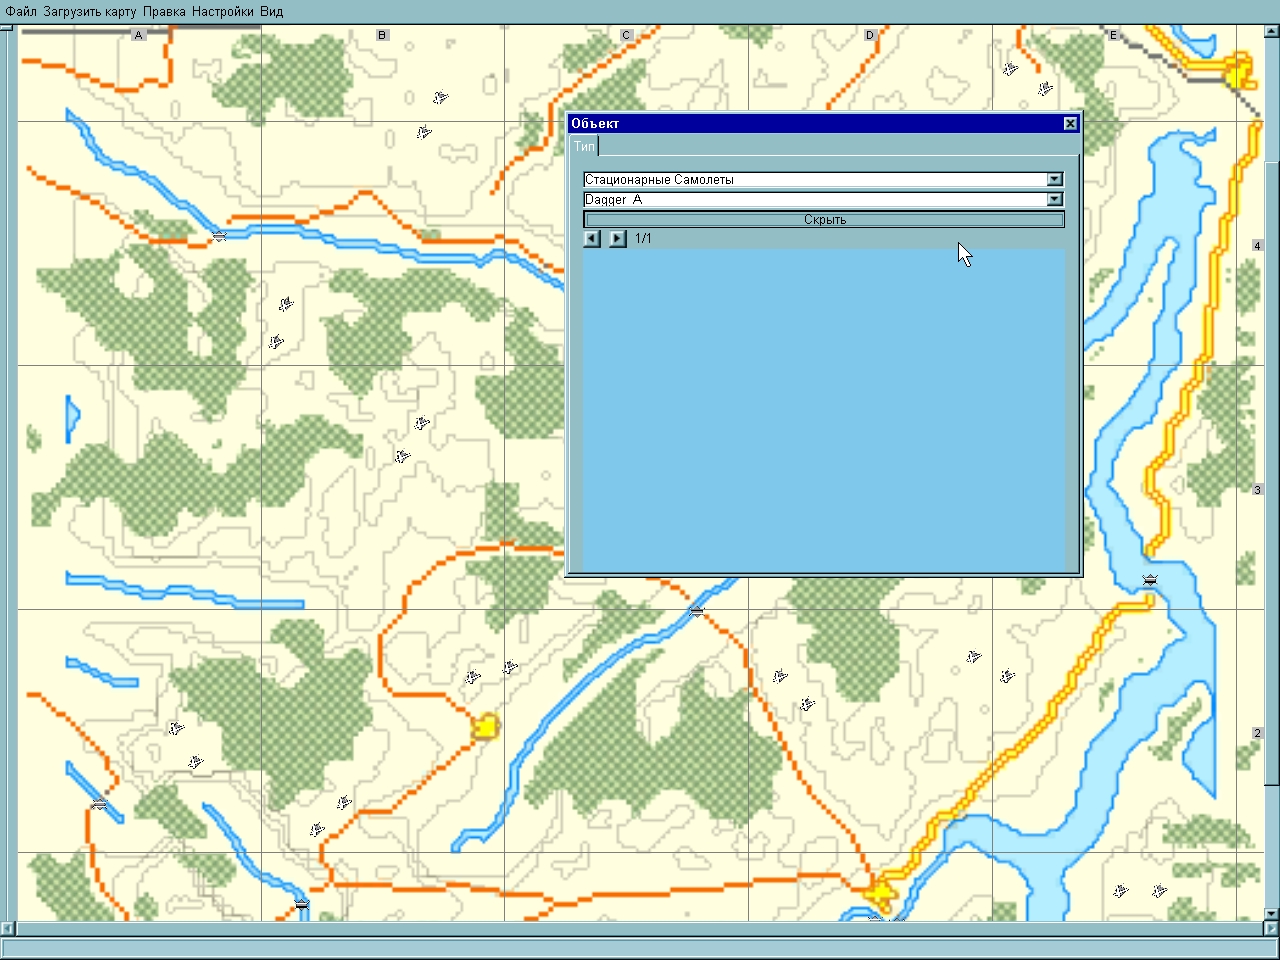Click grid column label C
1280x960 pixels.
click(626, 35)
